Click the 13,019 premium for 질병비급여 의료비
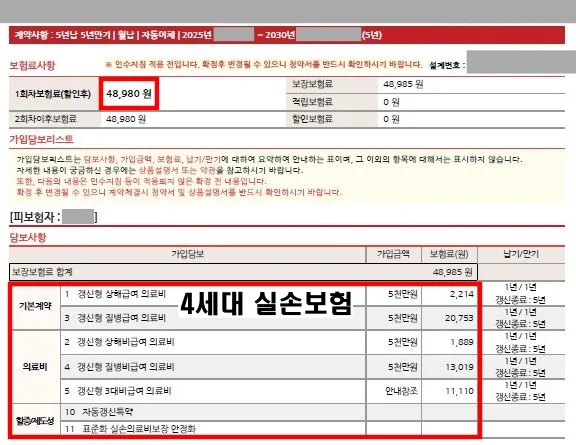This screenshot has height=445, width=576. 460,367
